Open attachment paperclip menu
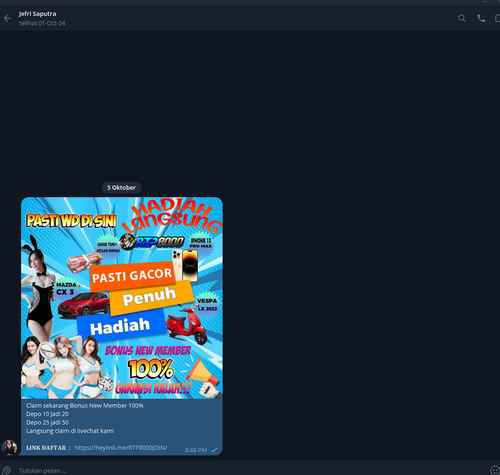Viewport: 500px width, 475px height. (x=6, y=470)
